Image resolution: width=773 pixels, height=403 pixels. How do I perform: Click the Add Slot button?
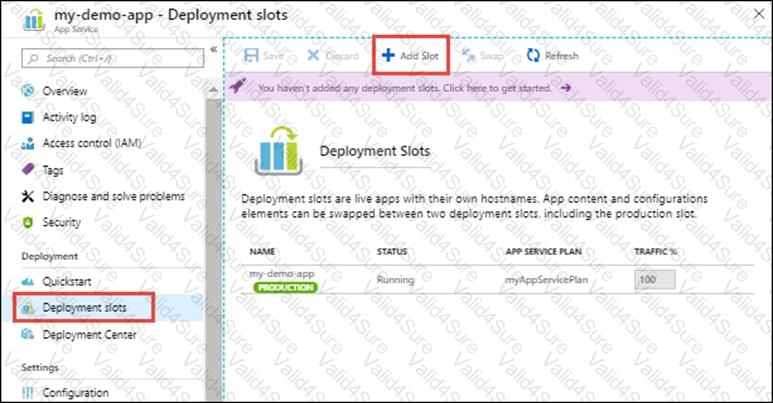(x=411, y=56)
